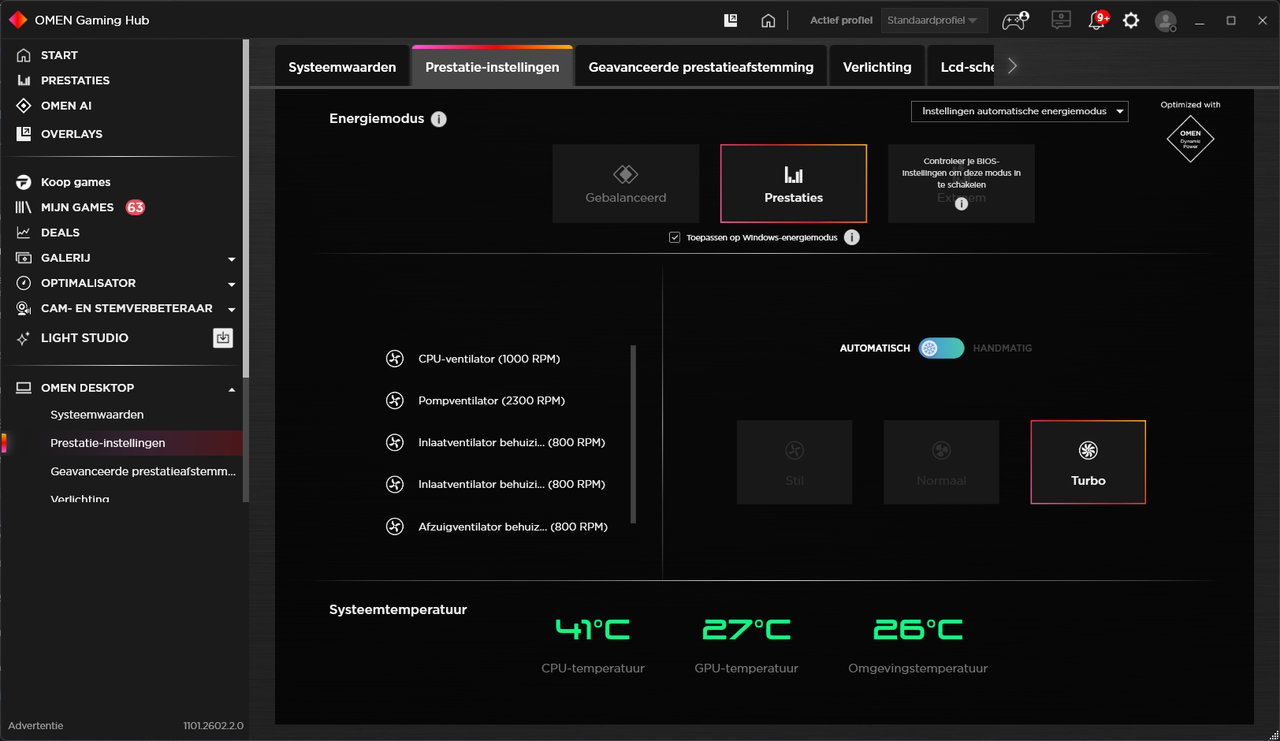Click the CPU-ventilator fan icon
This screenshot has height=741, width=1280.
coord(395,359)
